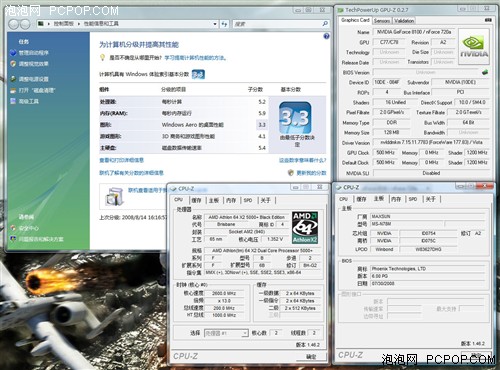500x370 pixels.
Task: Click the Windows Aero graphics score row
Action: point(184,125)
